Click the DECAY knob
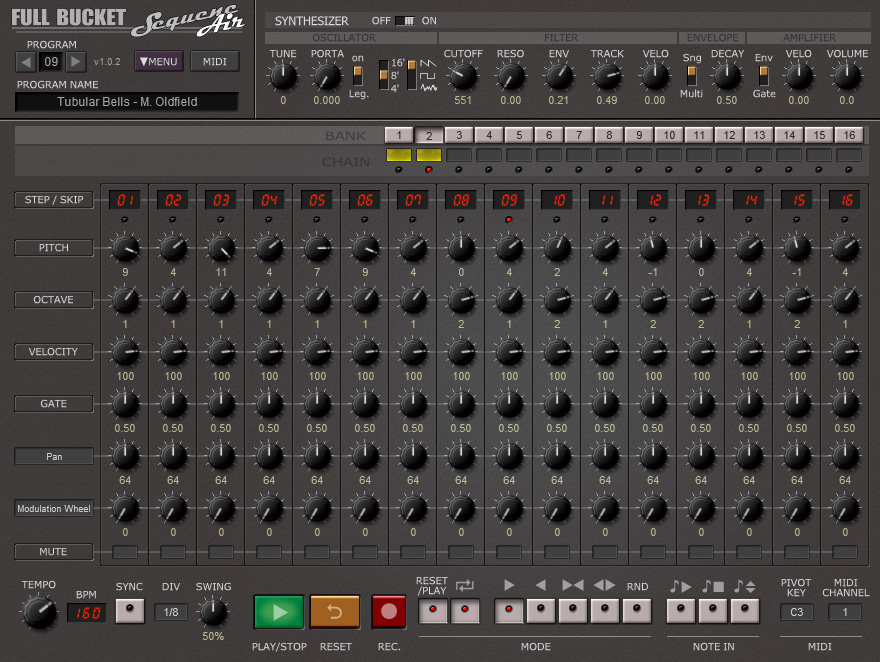Viewport: 880px width, 662px height. click(727, 77)
